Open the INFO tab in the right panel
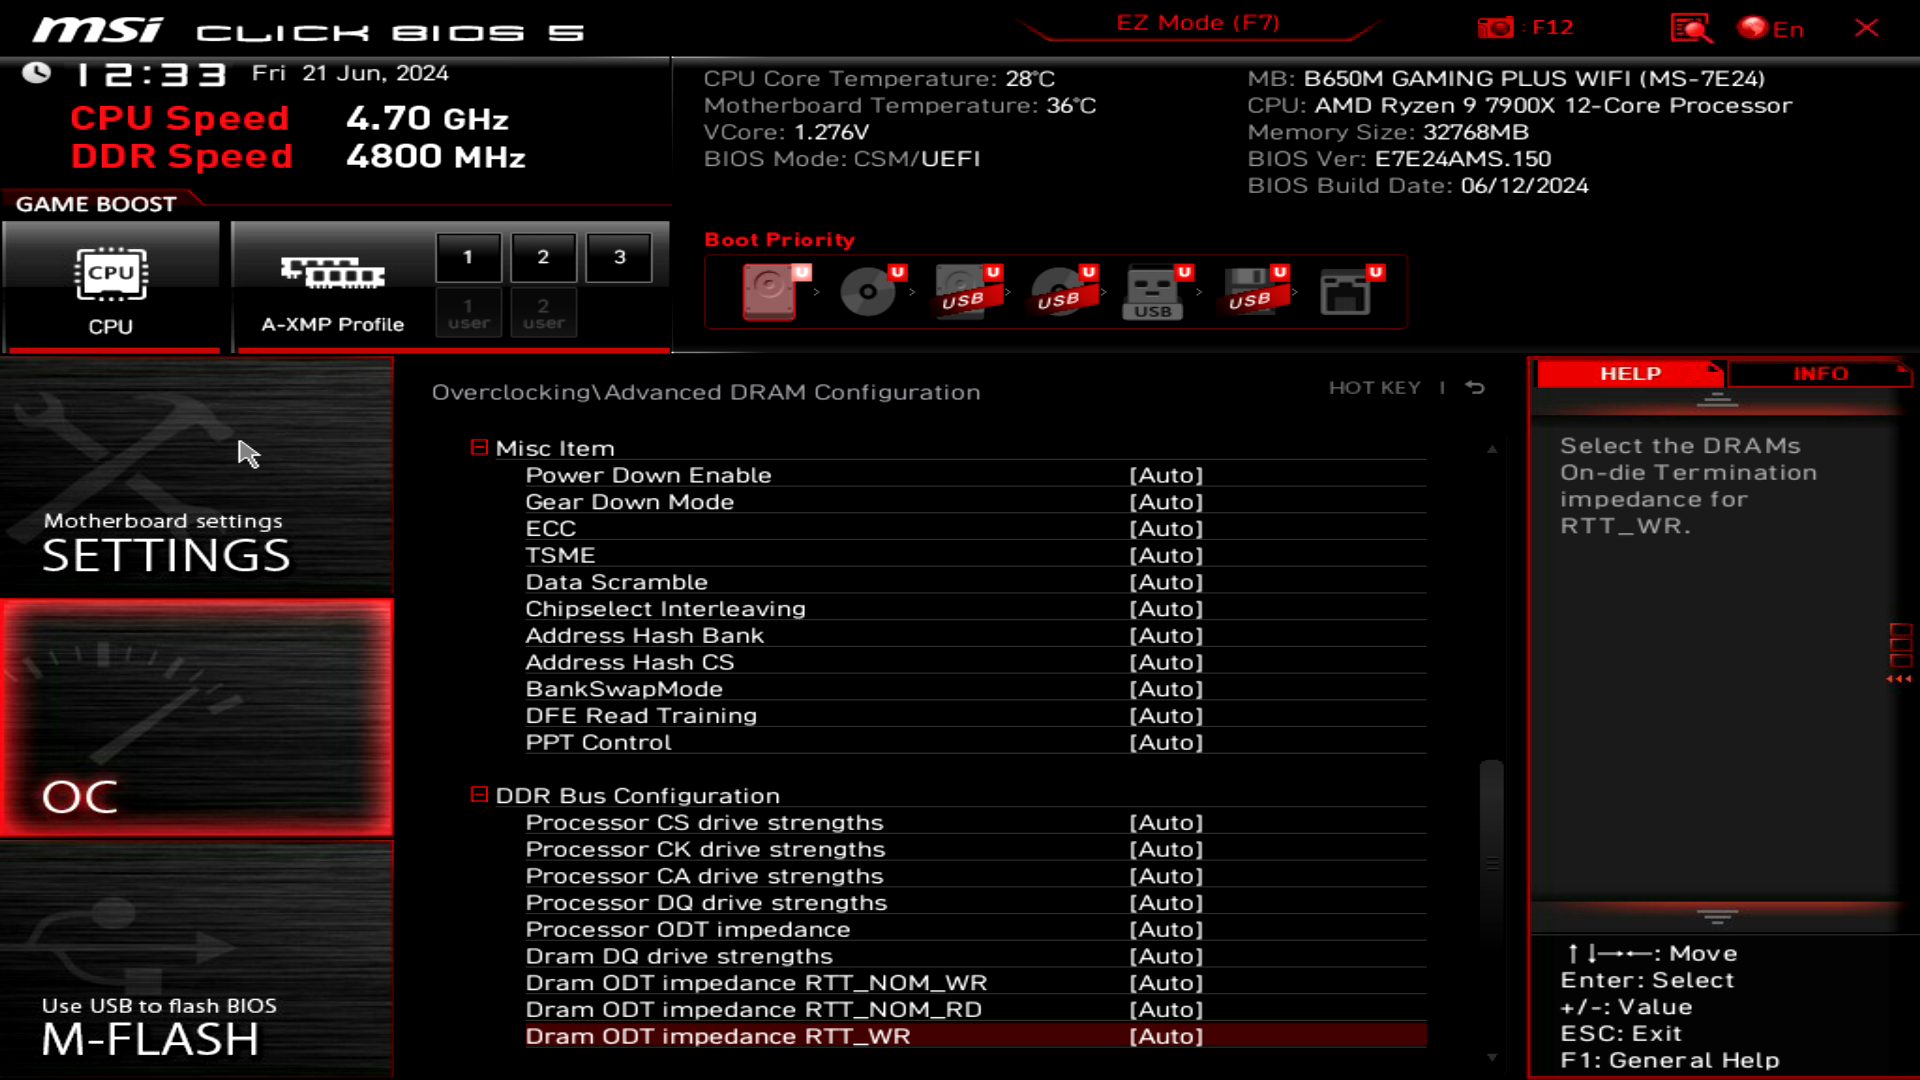 coord(1820,373)
